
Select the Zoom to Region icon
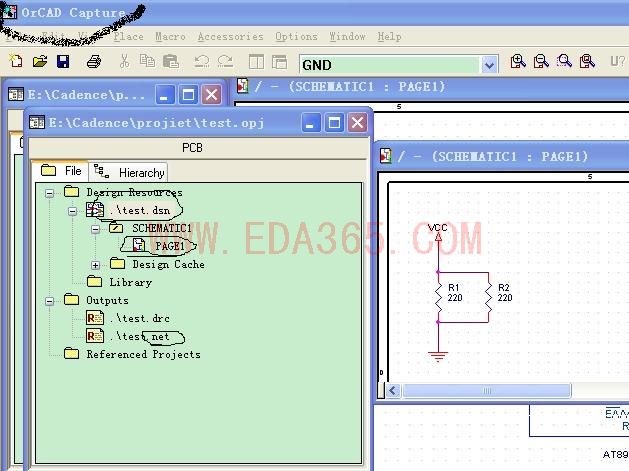coord(564,61)
